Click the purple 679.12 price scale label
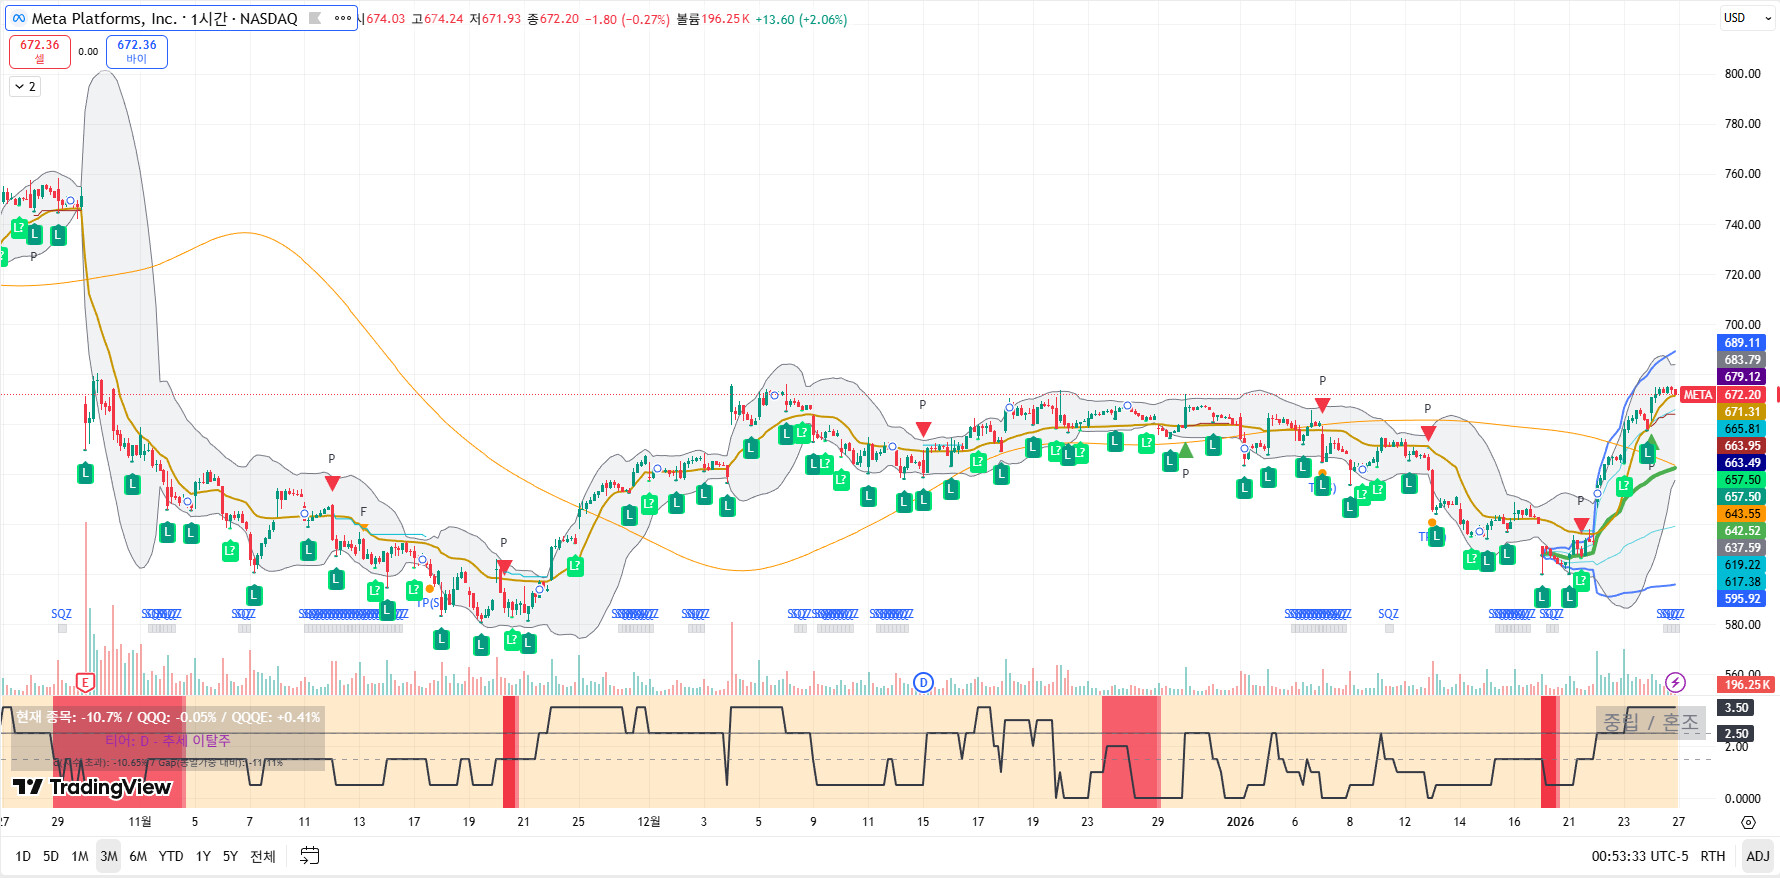This screenshot has height=878, width=1780. [x=1742, y=377]
